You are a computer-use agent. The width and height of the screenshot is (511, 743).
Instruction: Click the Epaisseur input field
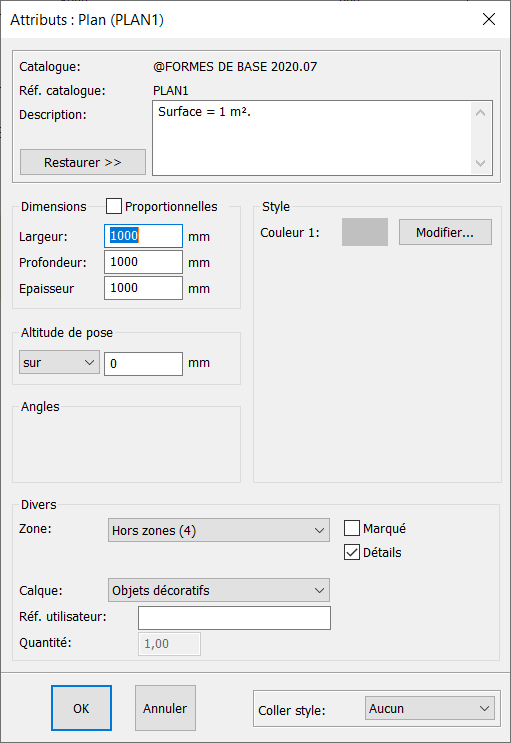pos(143,288)
